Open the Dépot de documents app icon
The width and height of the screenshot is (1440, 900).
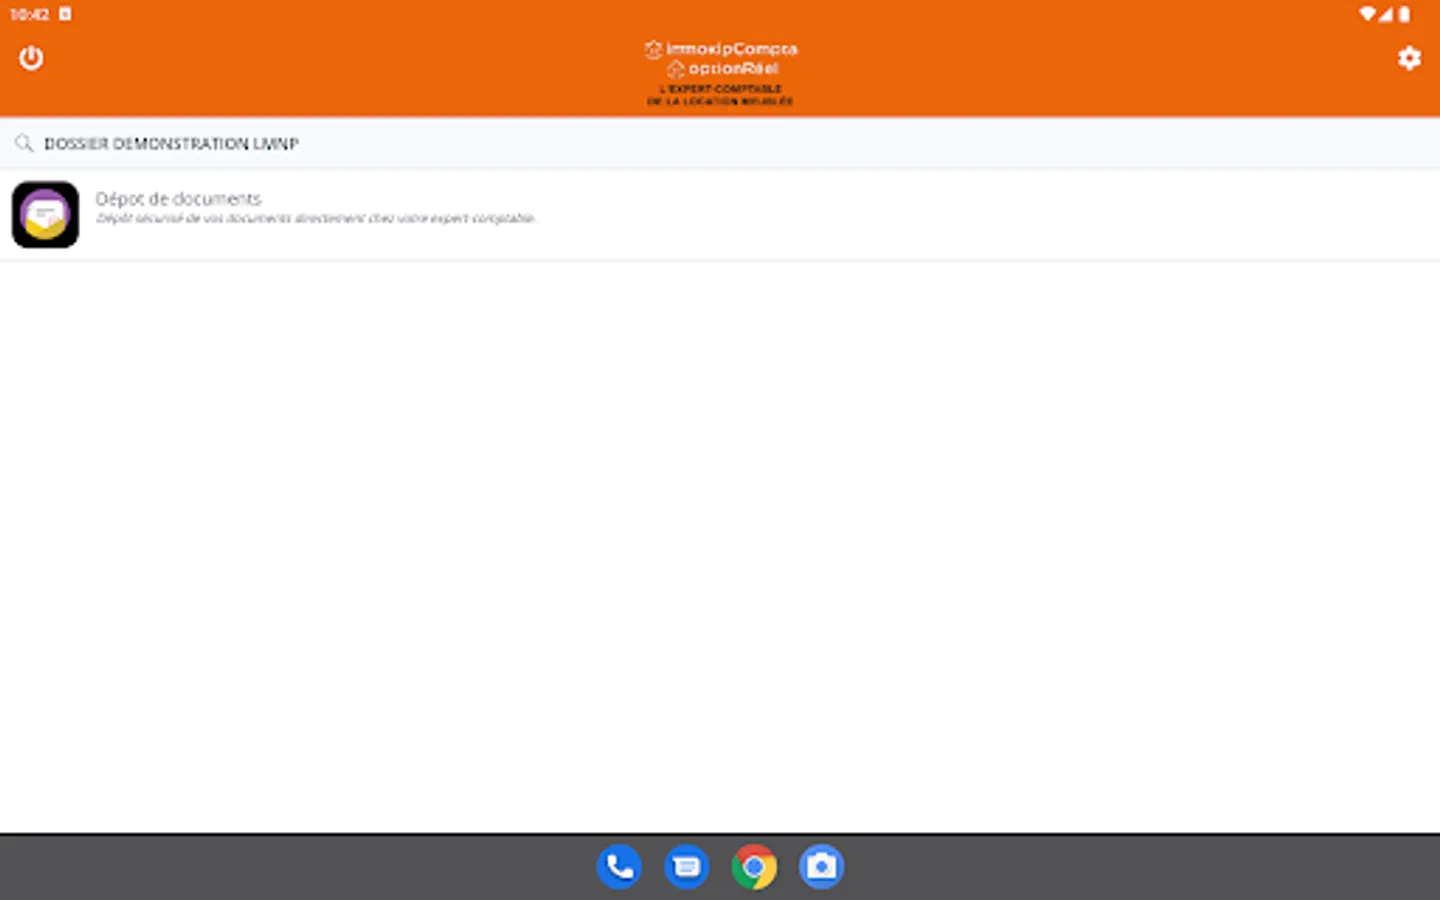(x=45, y=214)
